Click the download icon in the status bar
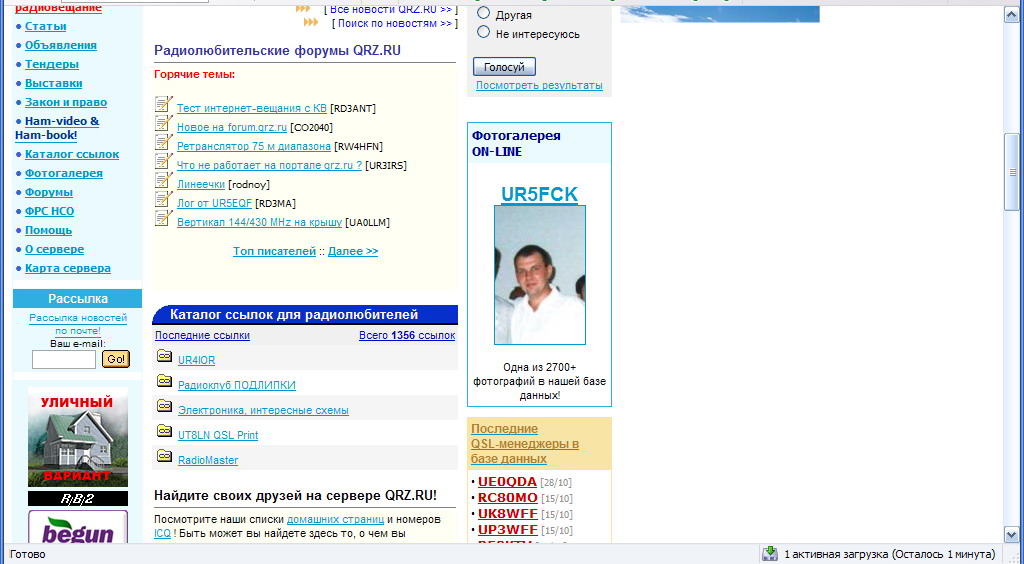The image size is (1024, 564). click(x=770, y=554)
